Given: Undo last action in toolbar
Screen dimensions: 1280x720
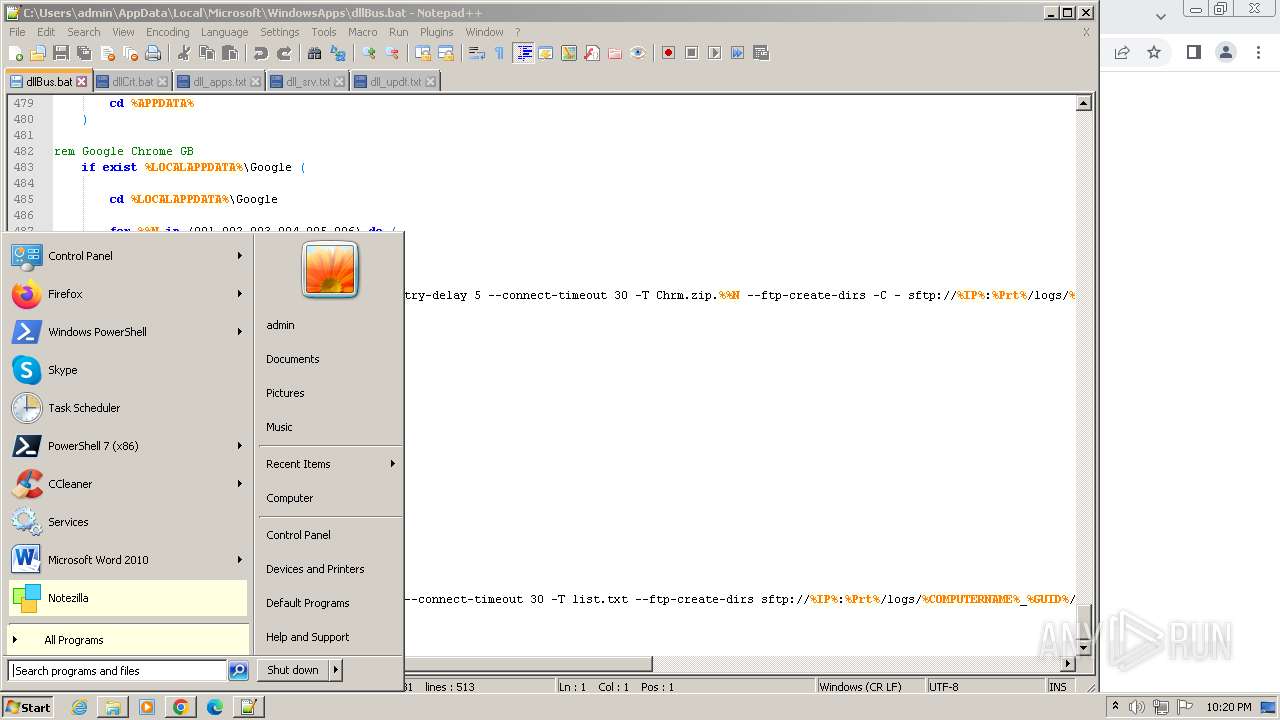Looking at the screenshot, I should (261, 53).
